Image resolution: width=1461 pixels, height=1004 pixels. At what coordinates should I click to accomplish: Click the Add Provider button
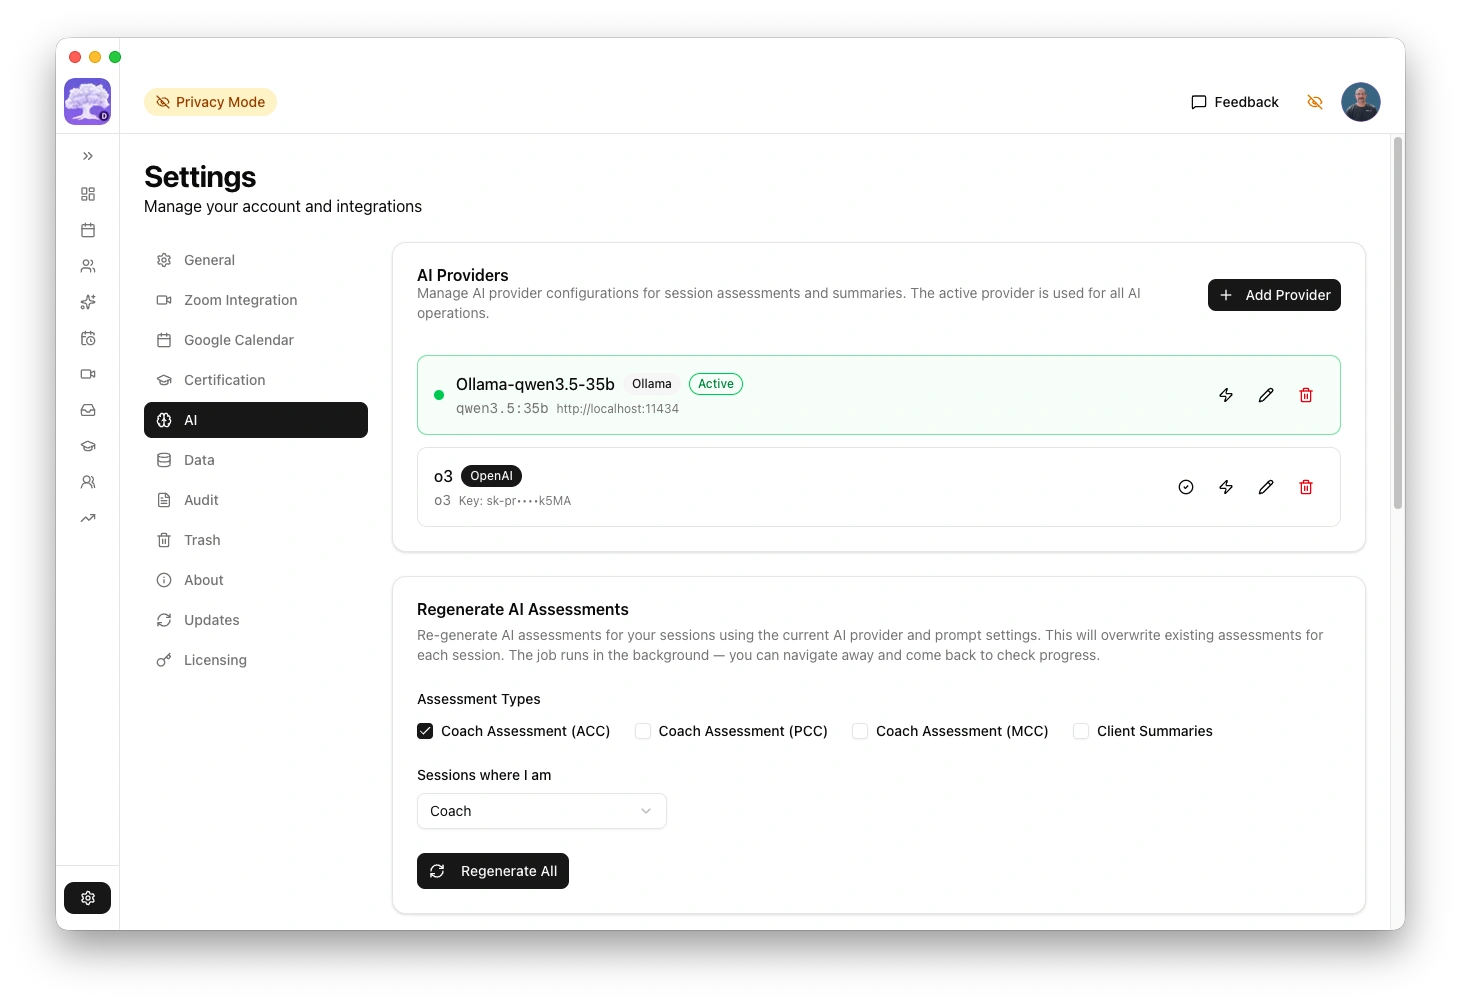[x=1274, y=294]
